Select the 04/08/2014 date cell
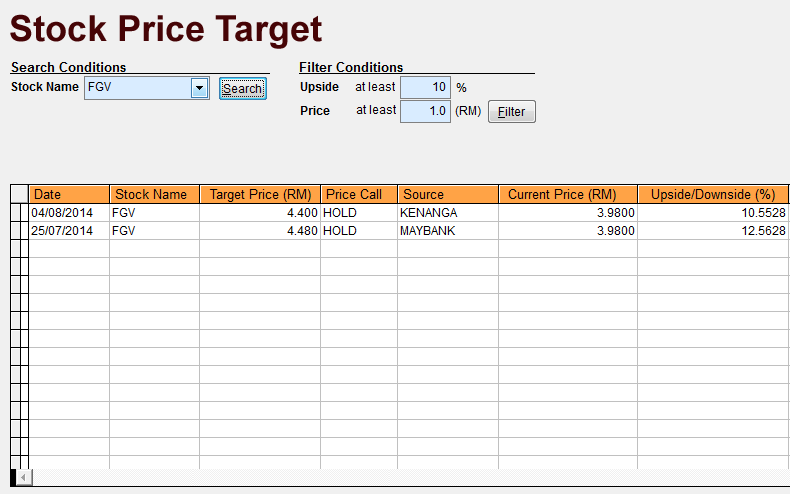 [69, 213]
